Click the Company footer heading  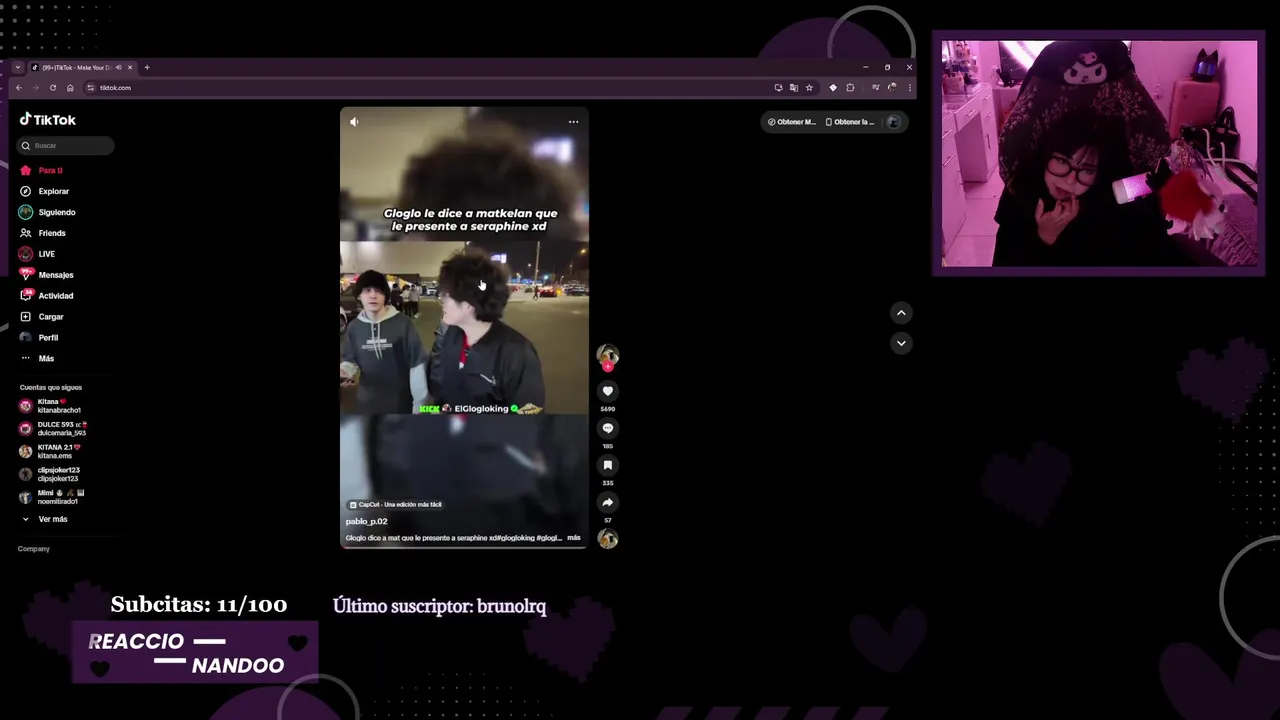[x=33, y=549]
